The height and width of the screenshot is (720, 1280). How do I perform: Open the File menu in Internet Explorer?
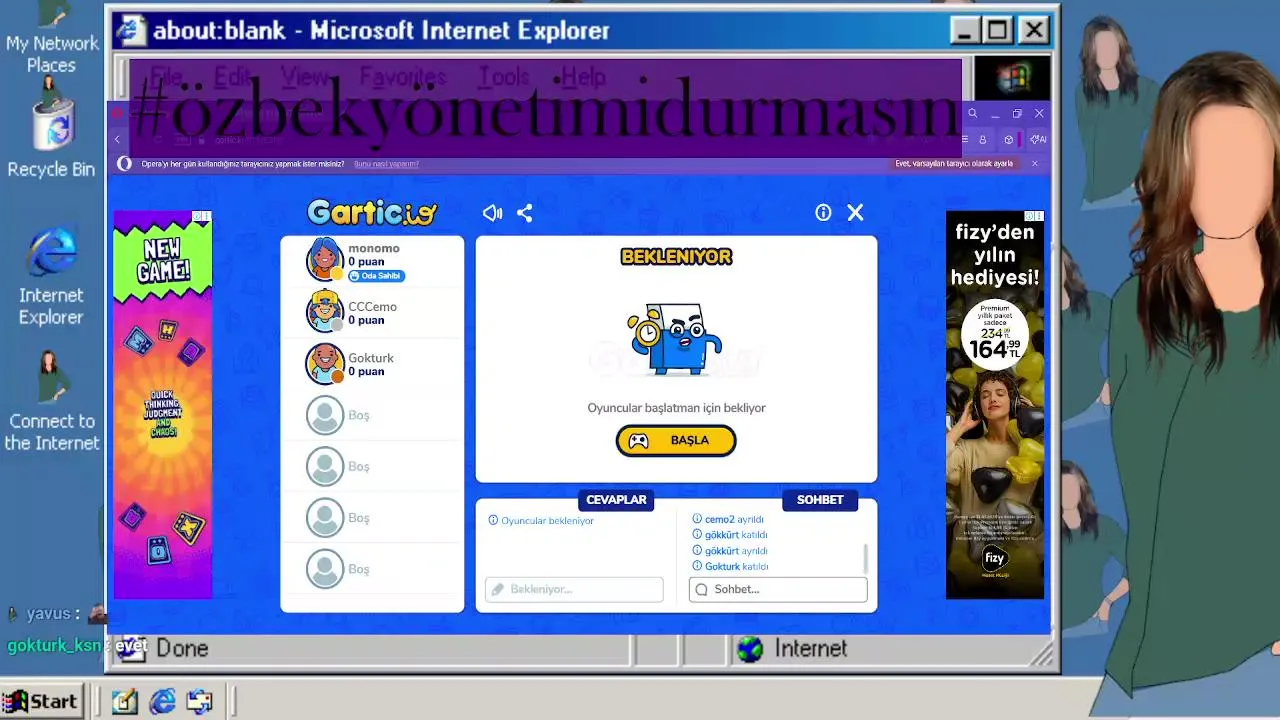166,77
